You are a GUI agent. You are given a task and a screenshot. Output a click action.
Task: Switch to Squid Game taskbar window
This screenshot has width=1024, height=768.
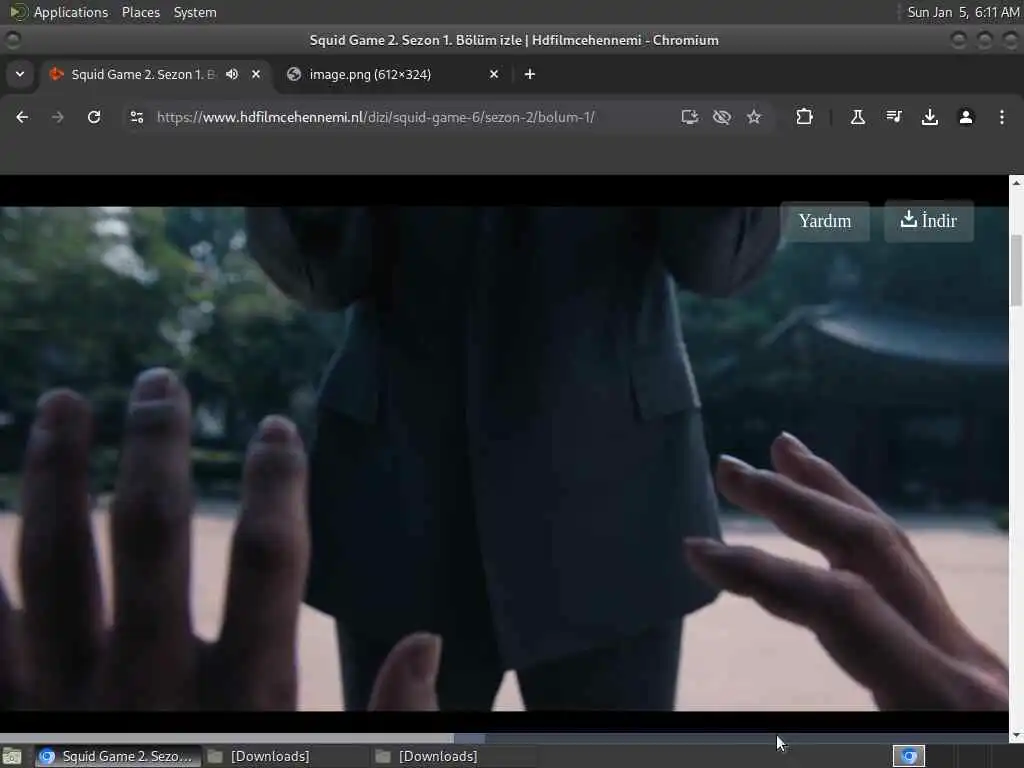pyautogui.click(x=116, y=756)
